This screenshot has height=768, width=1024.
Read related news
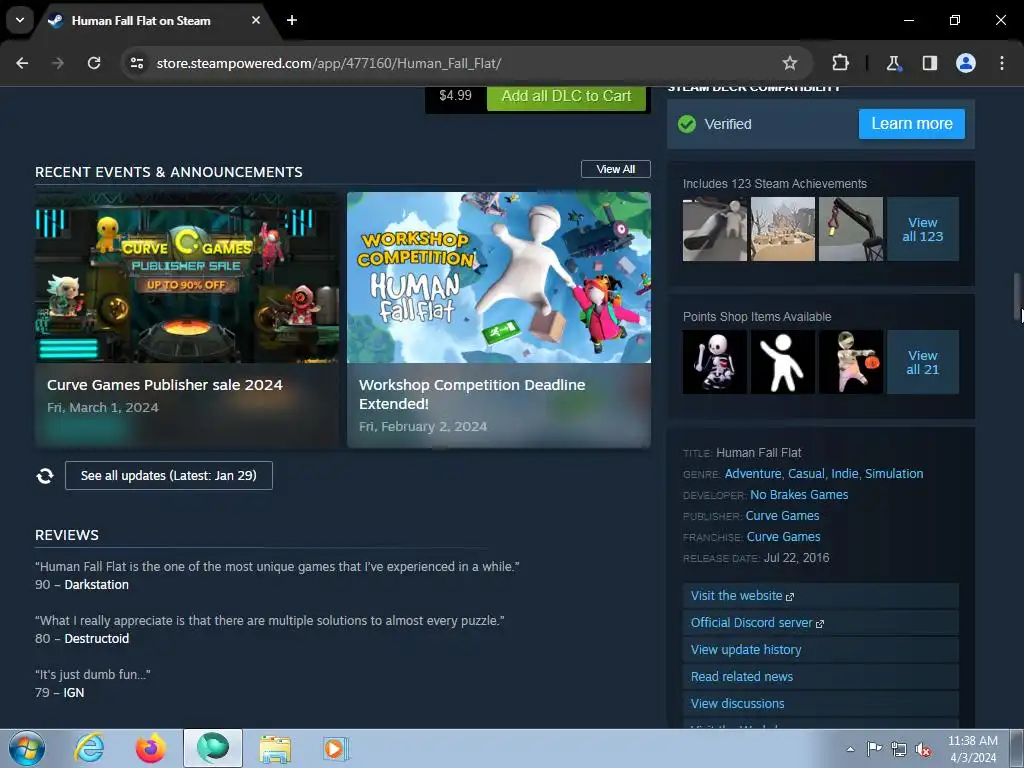(821, 677)
